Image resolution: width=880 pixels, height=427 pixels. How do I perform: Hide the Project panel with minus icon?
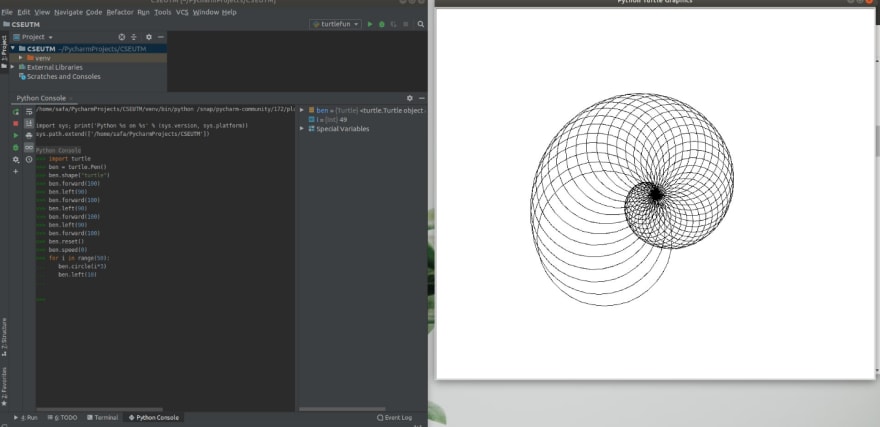(x=161, y=37)
